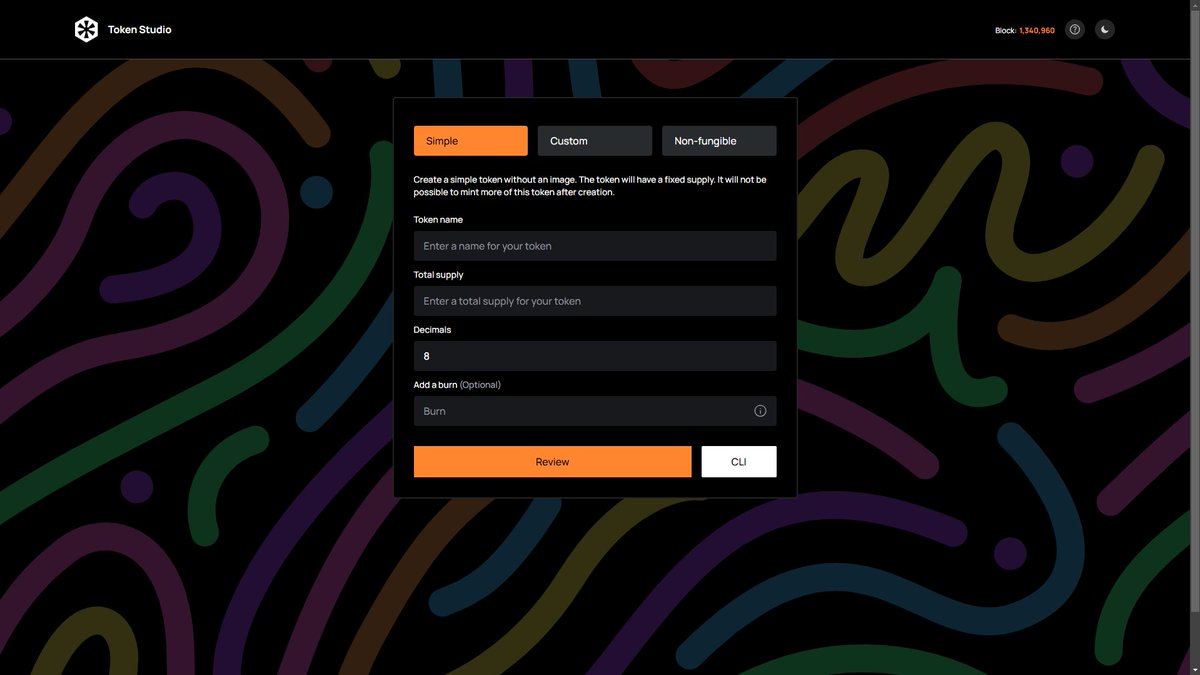Click the Decimals field showing 8
1200x675 pixels.
(x=595, y=356)
